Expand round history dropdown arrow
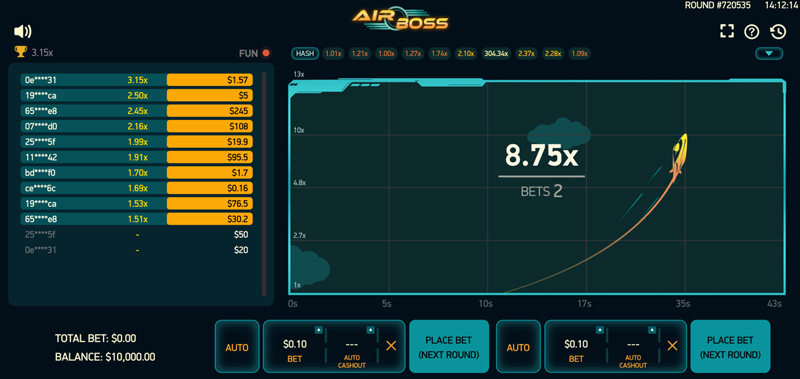The width and height of the screenshot is (800, 379). (x=769, y=53)
